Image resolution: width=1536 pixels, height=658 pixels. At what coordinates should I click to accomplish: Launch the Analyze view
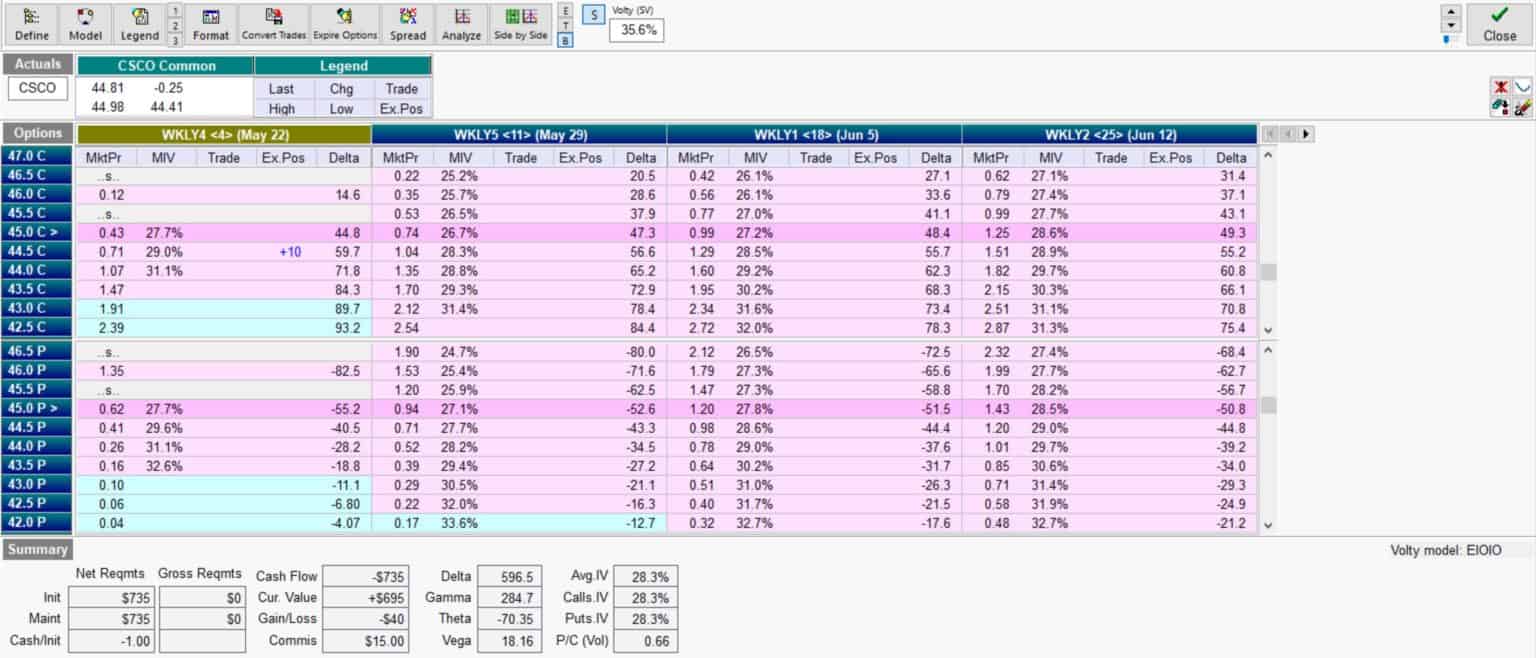(462, 24)
